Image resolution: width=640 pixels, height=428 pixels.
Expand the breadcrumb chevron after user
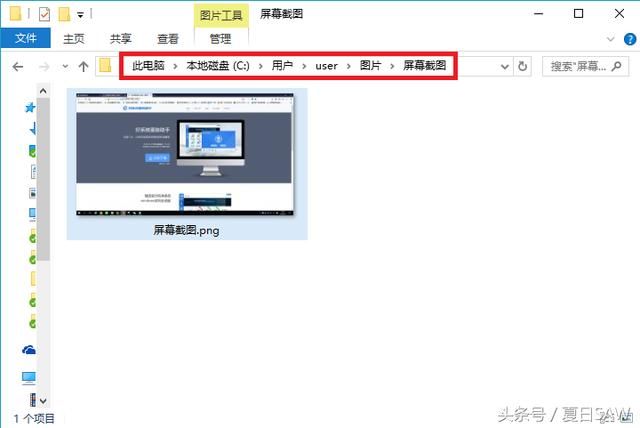click(x=349, y=66)
